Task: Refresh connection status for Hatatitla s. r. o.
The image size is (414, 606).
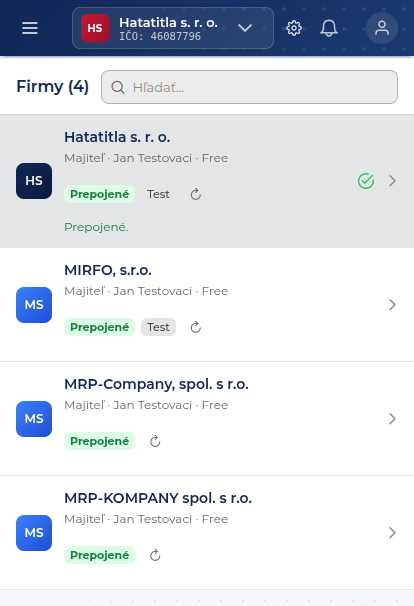Action: pyautogui.click(x=196, y=194)
